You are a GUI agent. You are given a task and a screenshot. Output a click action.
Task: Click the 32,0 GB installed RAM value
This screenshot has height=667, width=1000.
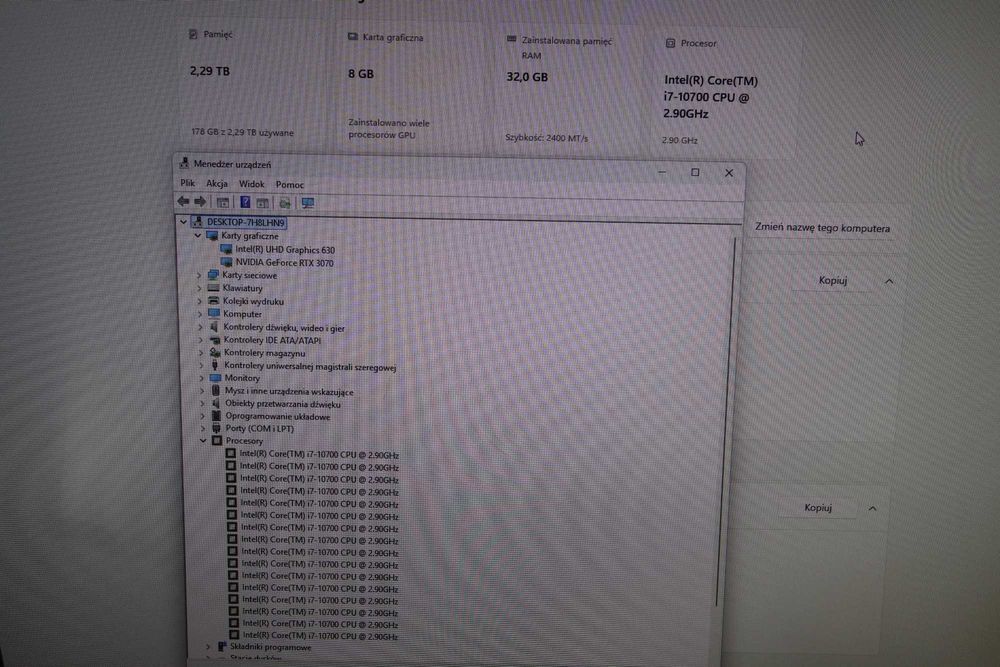(527, 77)
